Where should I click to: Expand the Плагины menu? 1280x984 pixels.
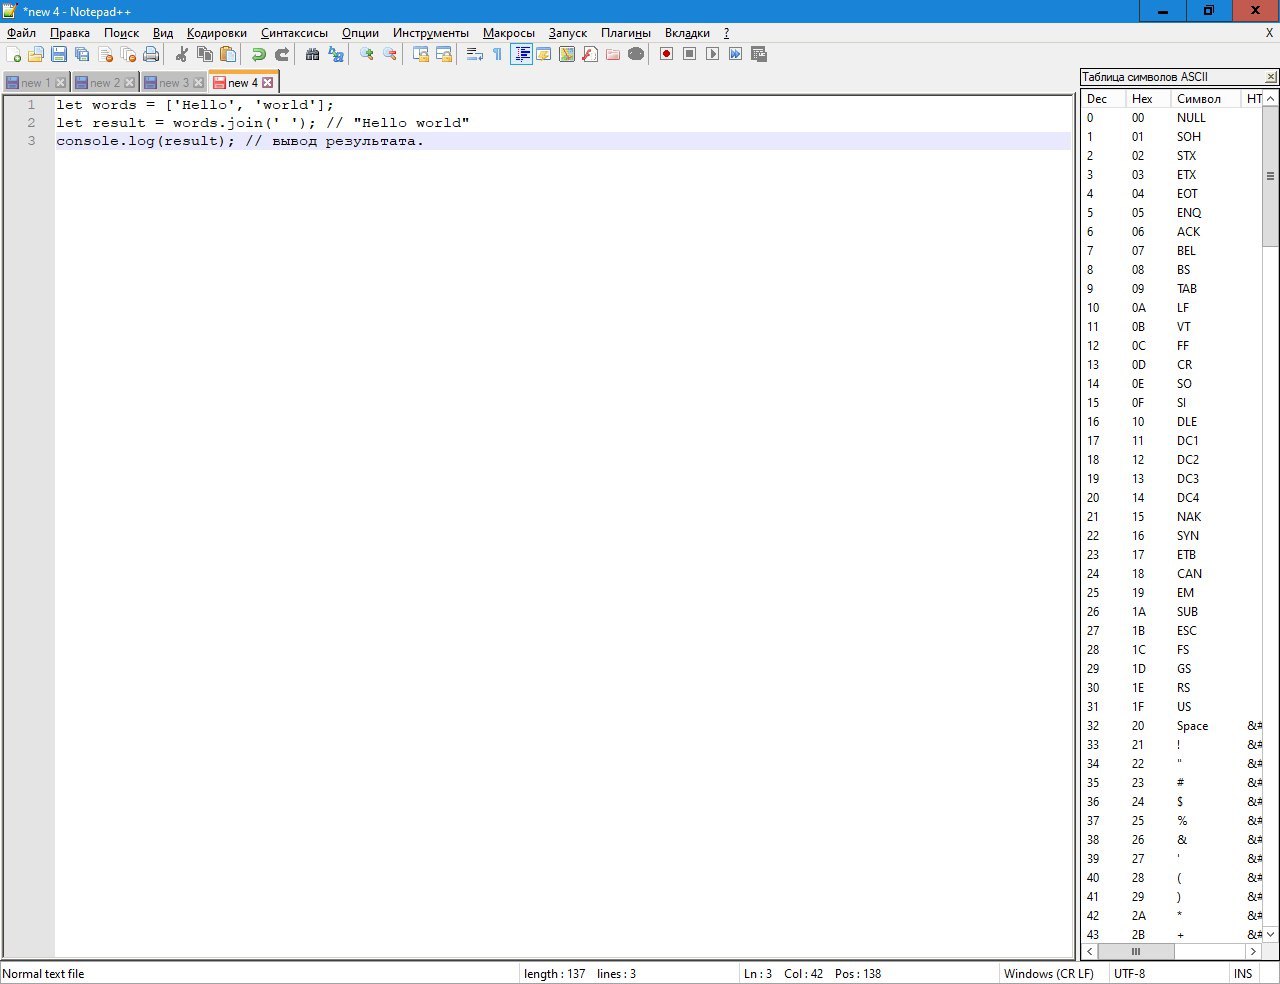click(625, 33)
